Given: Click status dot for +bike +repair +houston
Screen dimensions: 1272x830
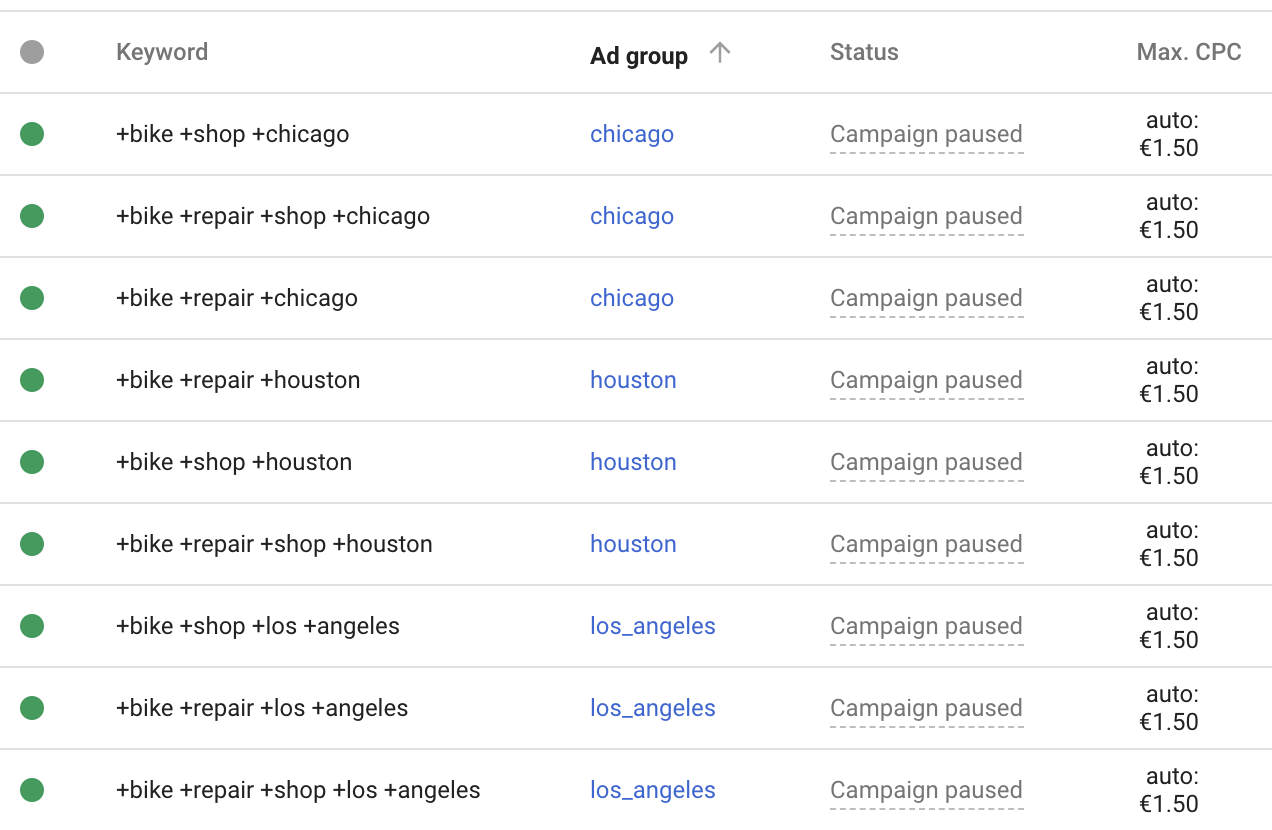Looking at the screenshot, I should pyautogui.click(x=32, y=380).
